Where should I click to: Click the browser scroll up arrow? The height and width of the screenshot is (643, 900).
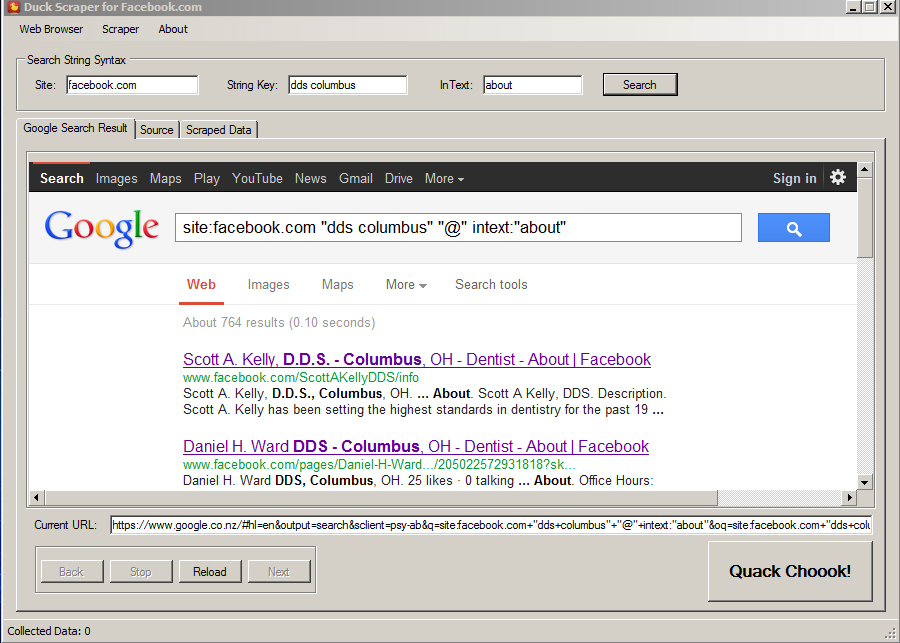point(864,170)
